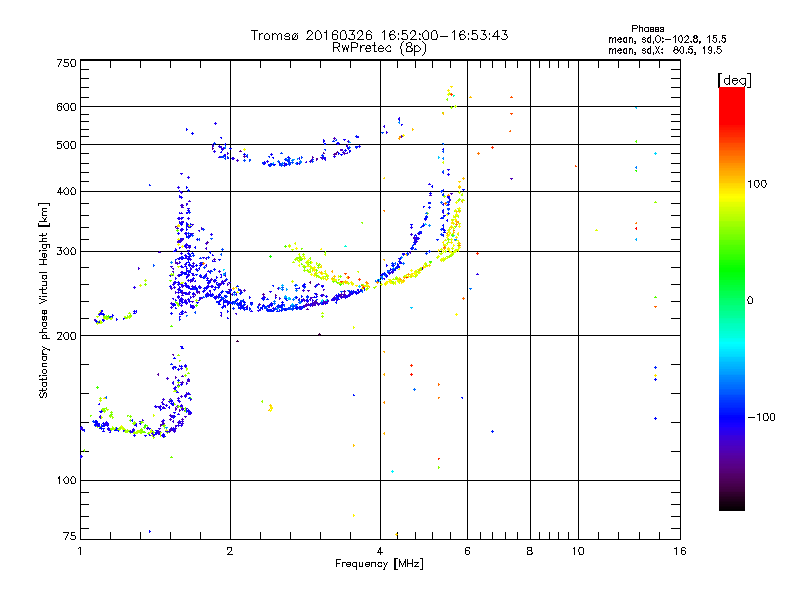
Task: Click the frequency axis label "2"
Action: (x=230, y=551)
